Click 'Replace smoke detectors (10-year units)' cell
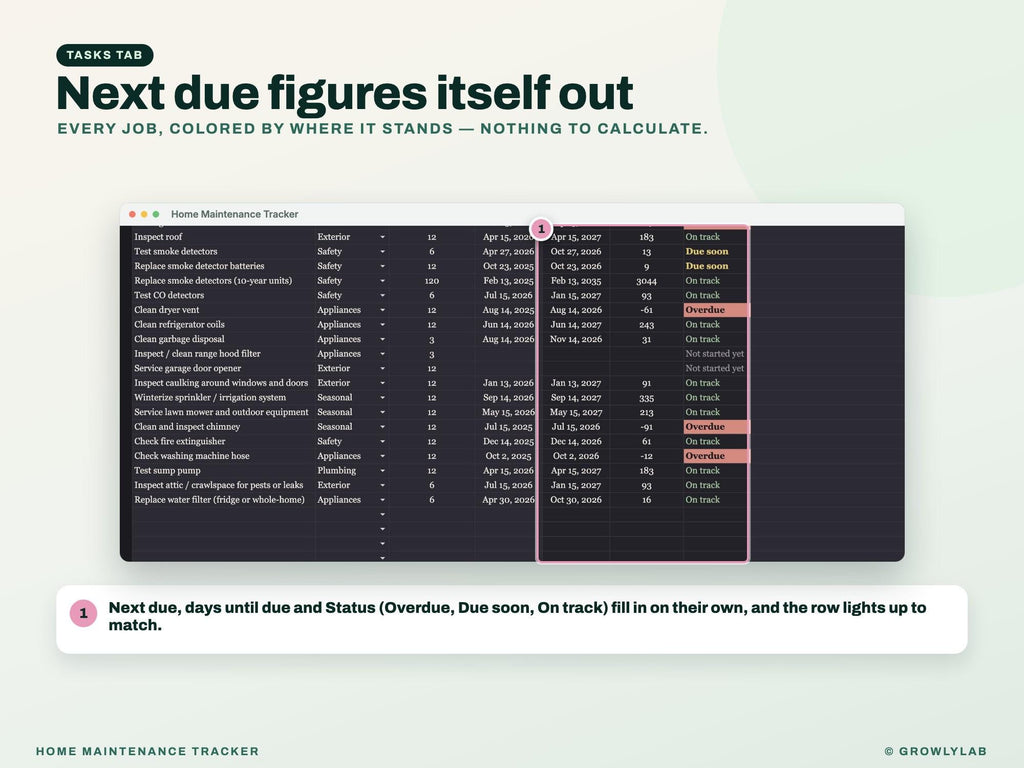The width and height of the screenshot is (1024, 768). pyautogui.click(x=223, y=281)
